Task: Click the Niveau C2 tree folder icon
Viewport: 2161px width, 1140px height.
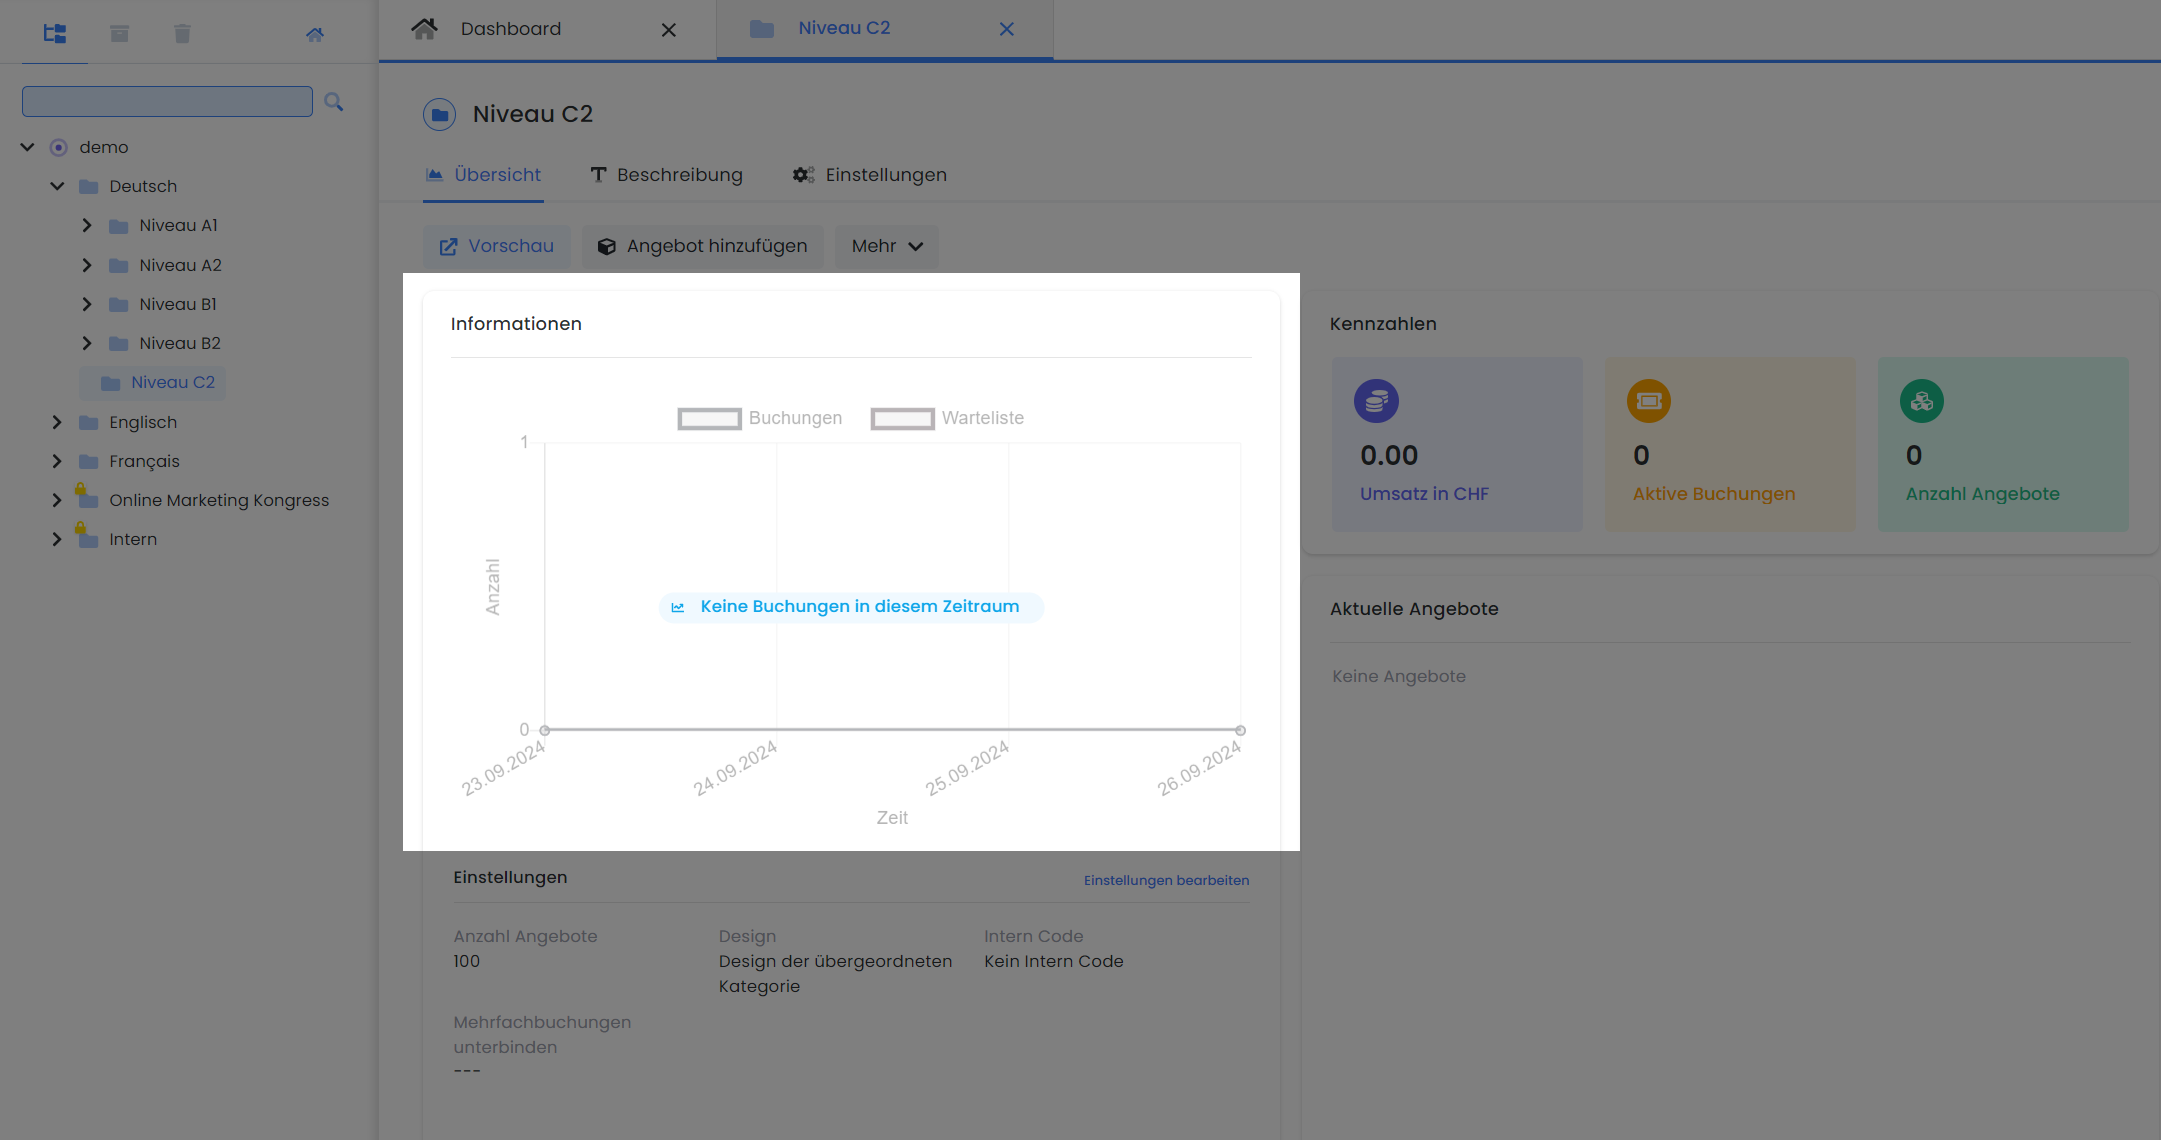Action: [x=111, y=383]
